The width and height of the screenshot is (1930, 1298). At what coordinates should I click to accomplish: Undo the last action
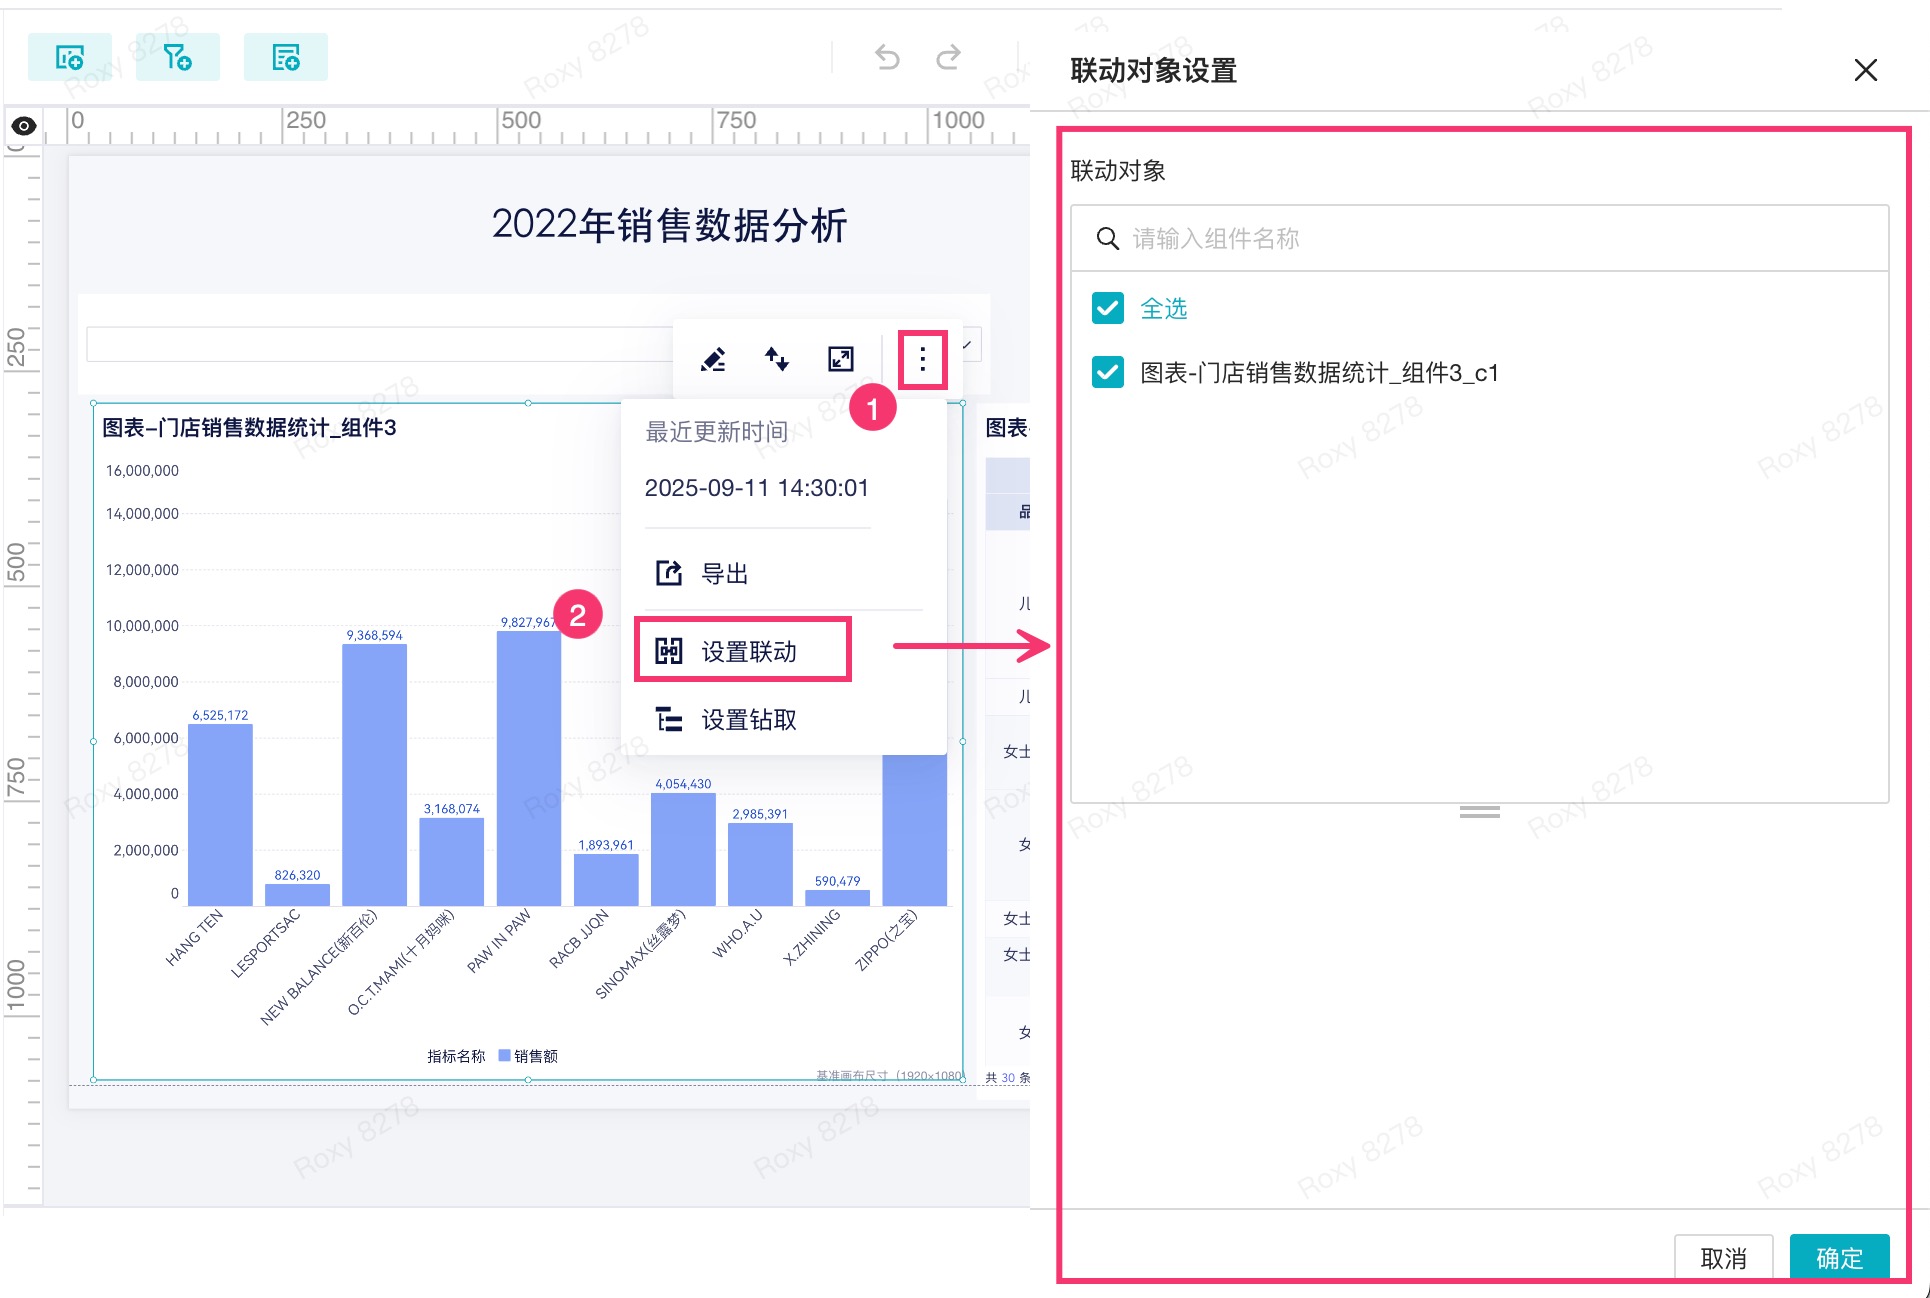[887, 57]
